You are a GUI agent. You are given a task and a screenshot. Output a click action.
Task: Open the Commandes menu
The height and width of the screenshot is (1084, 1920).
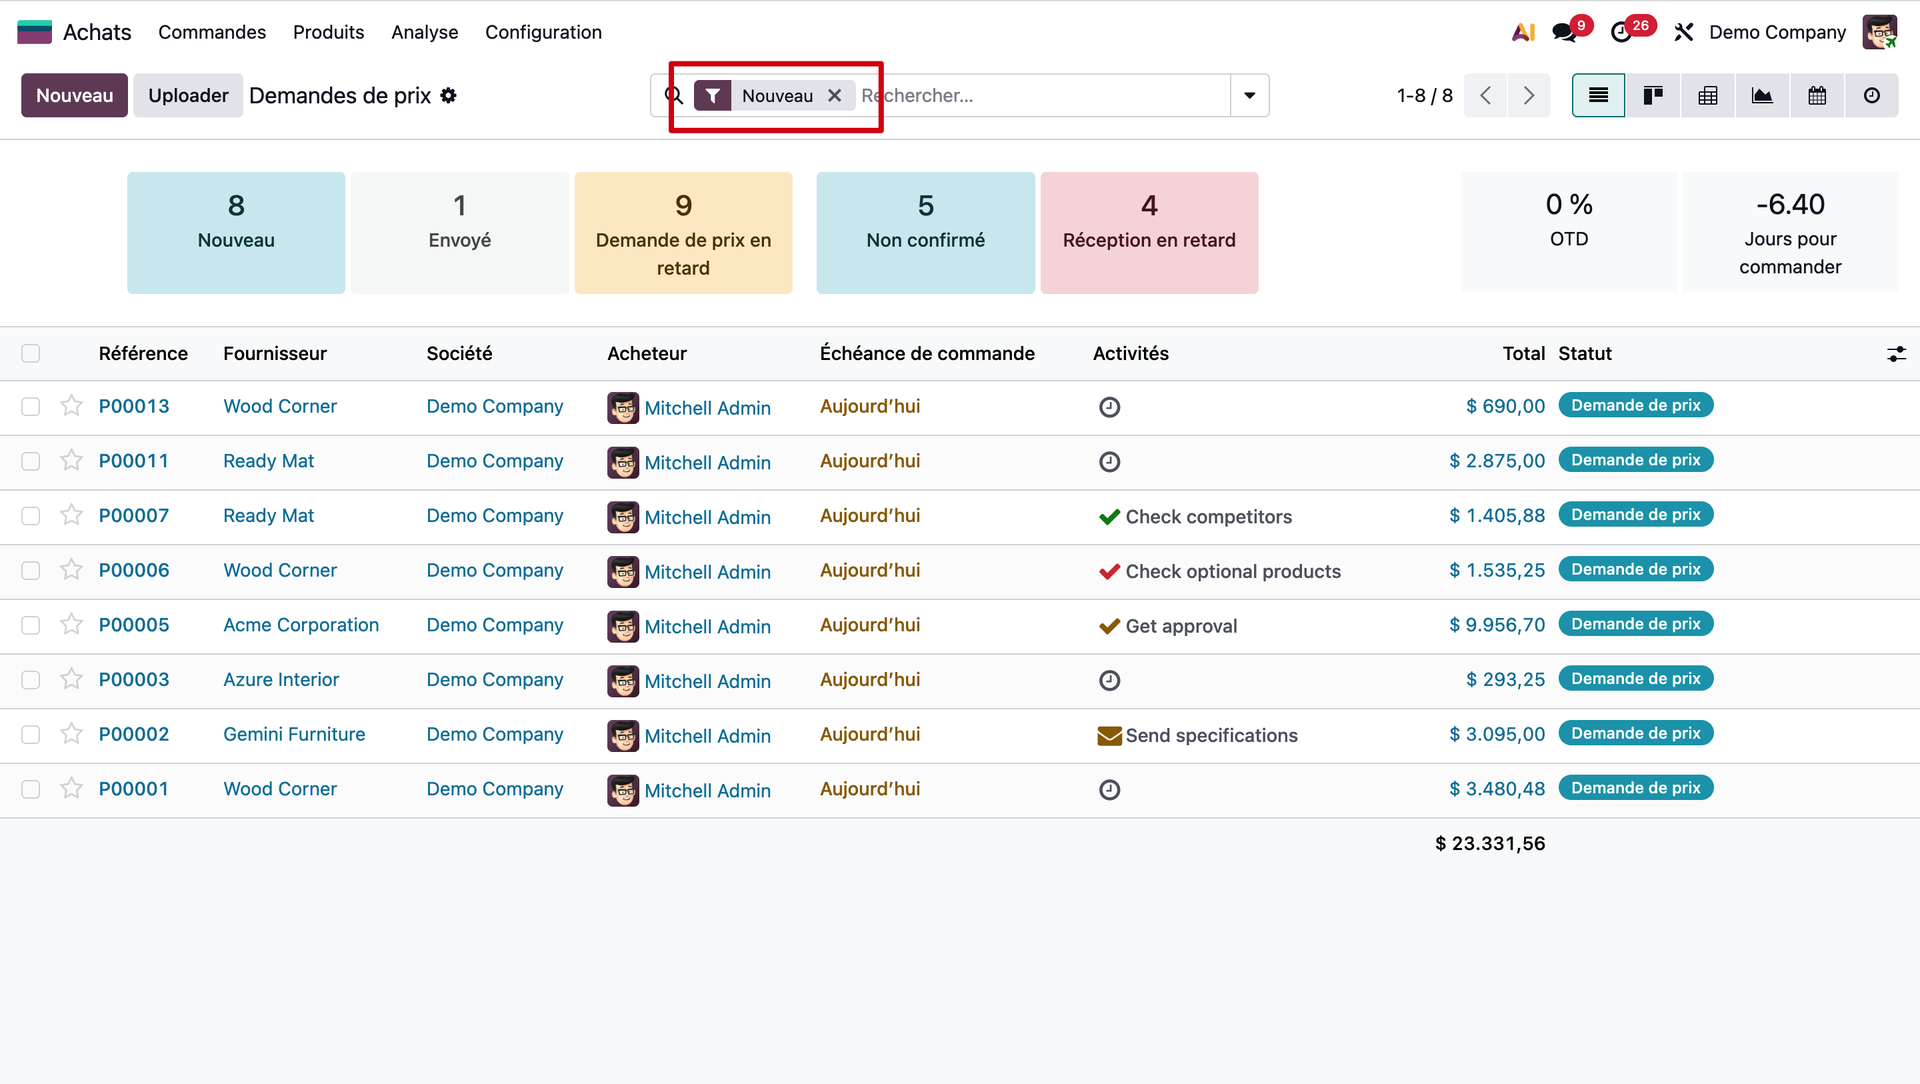(x=212, y=32)
